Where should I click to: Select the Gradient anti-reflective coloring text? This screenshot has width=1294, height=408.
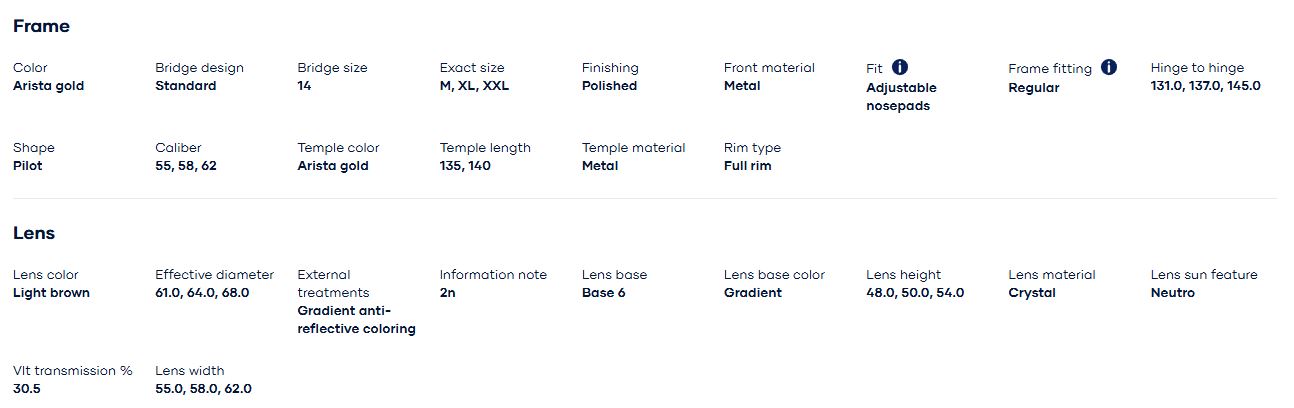click(356, 320)
